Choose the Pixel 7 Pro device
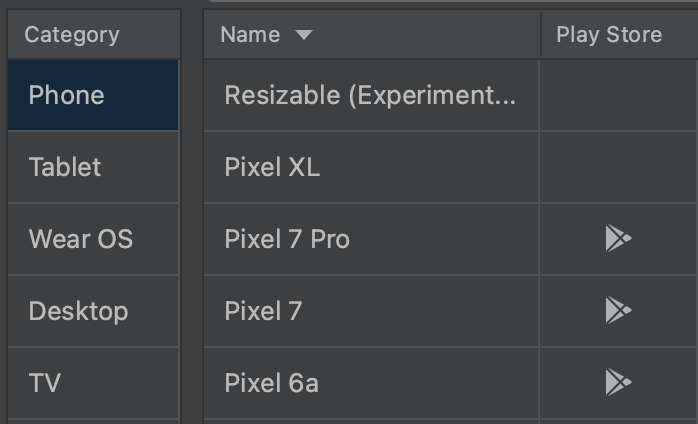Screen dimensions: 698x424 tap(287, 239)
